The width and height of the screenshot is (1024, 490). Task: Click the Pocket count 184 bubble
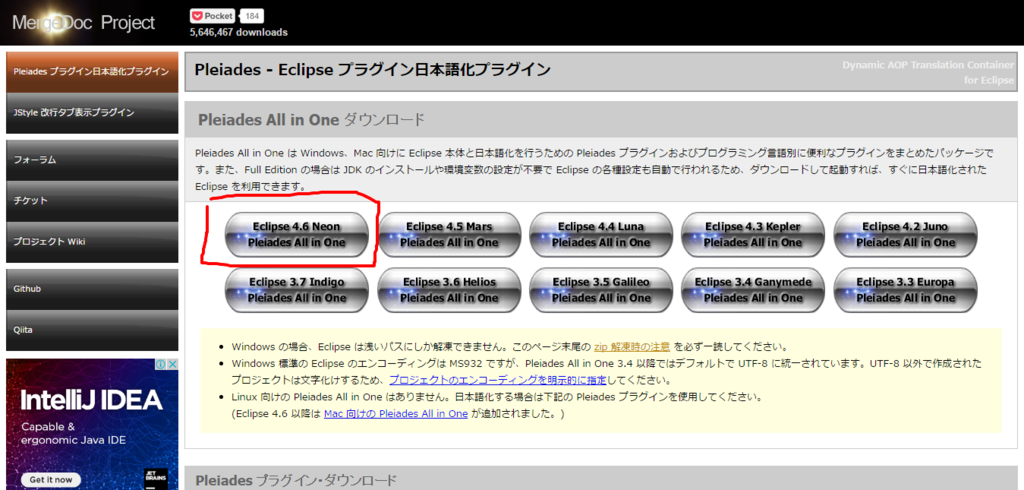click(252, 16)
